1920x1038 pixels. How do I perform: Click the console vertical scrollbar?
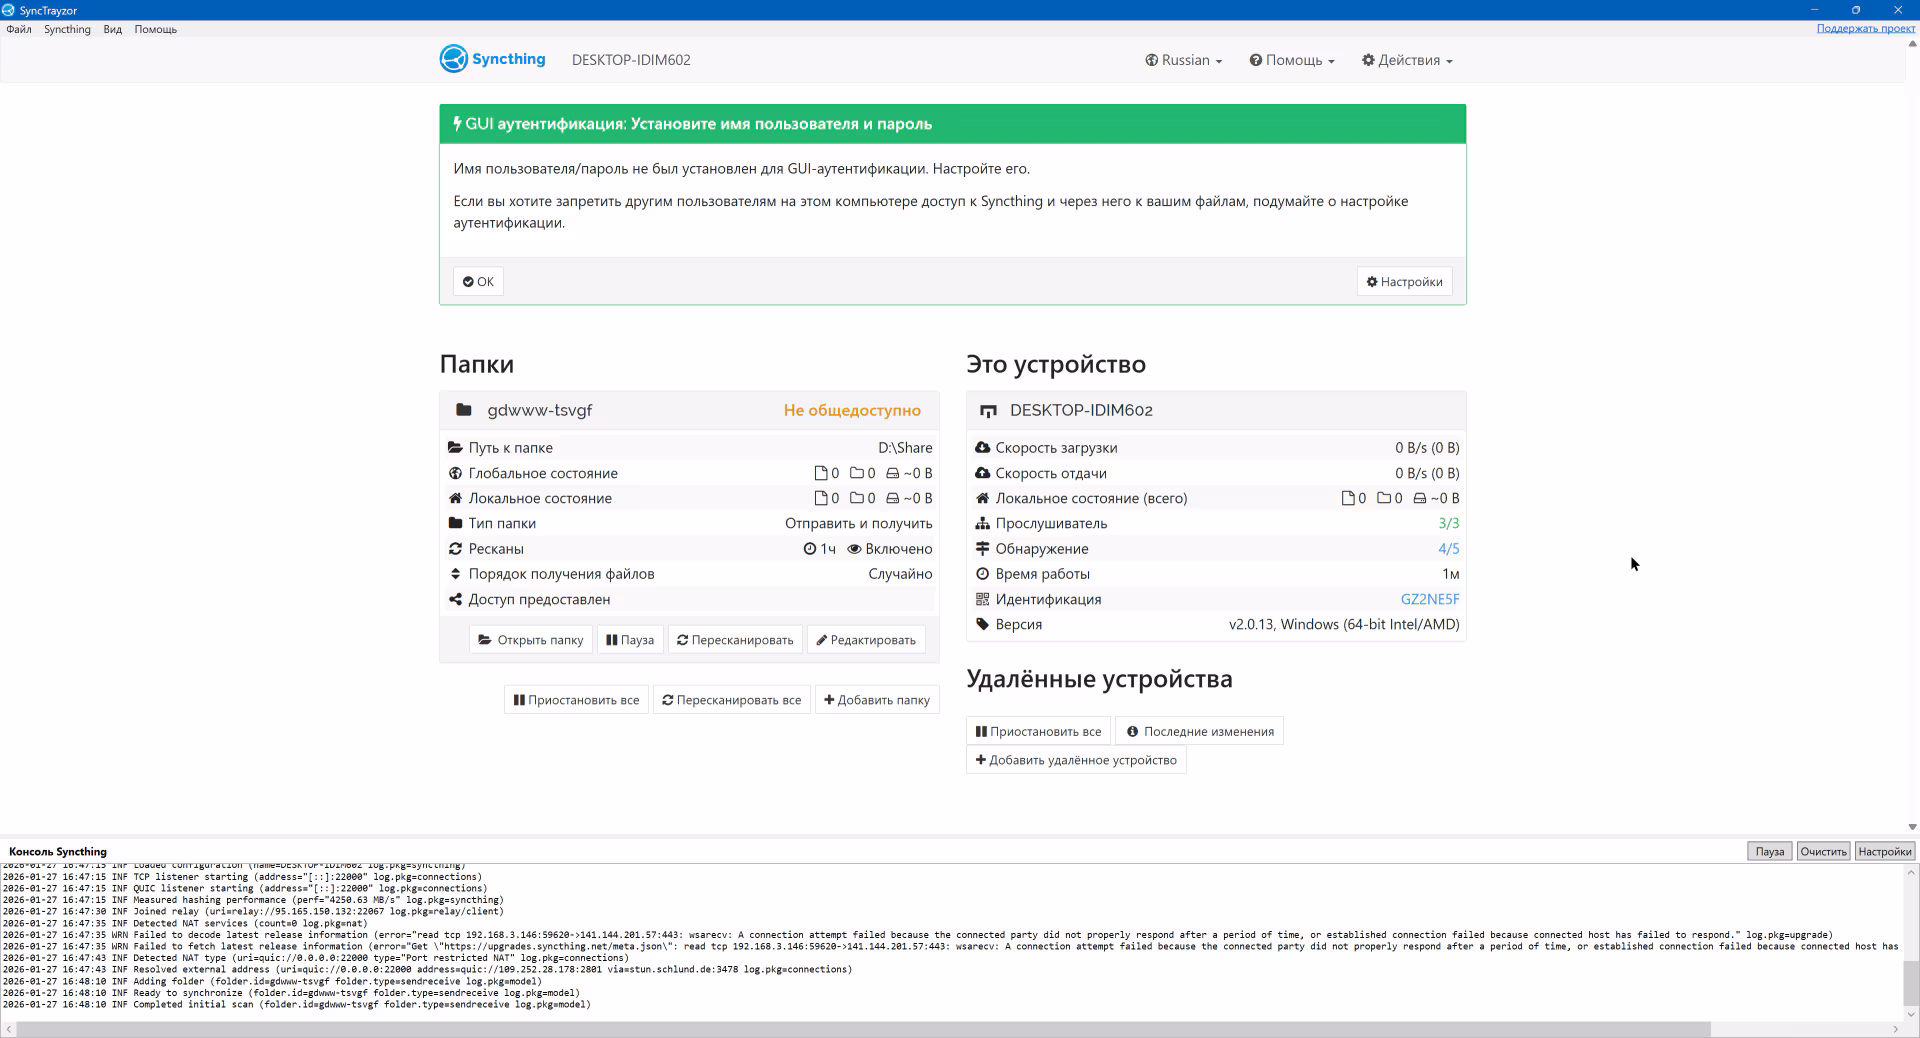(1911, 983)
